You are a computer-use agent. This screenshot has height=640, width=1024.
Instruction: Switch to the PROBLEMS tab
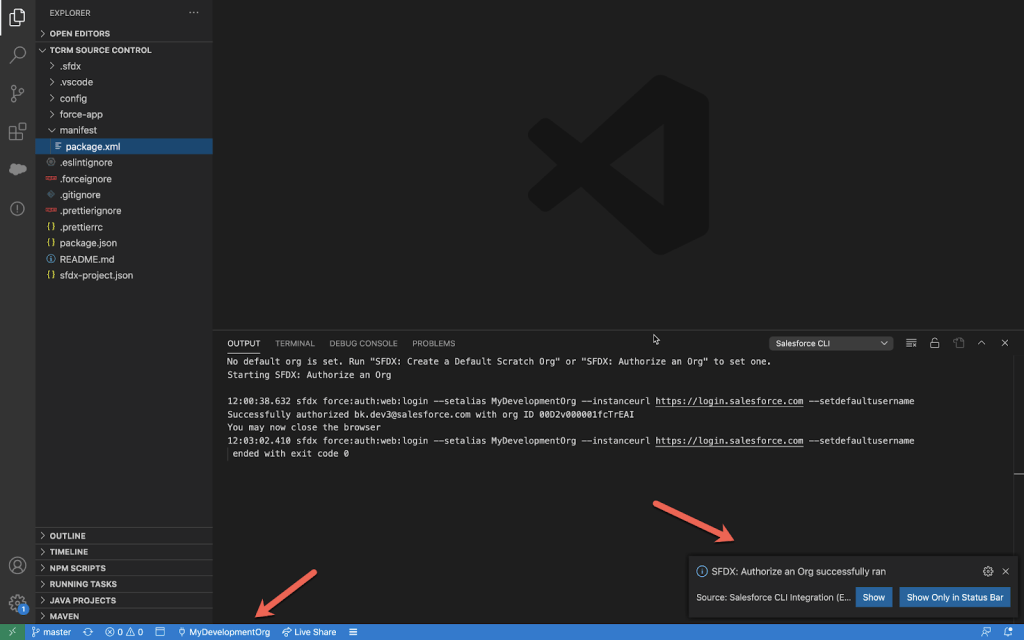click(x=433, y=343)
